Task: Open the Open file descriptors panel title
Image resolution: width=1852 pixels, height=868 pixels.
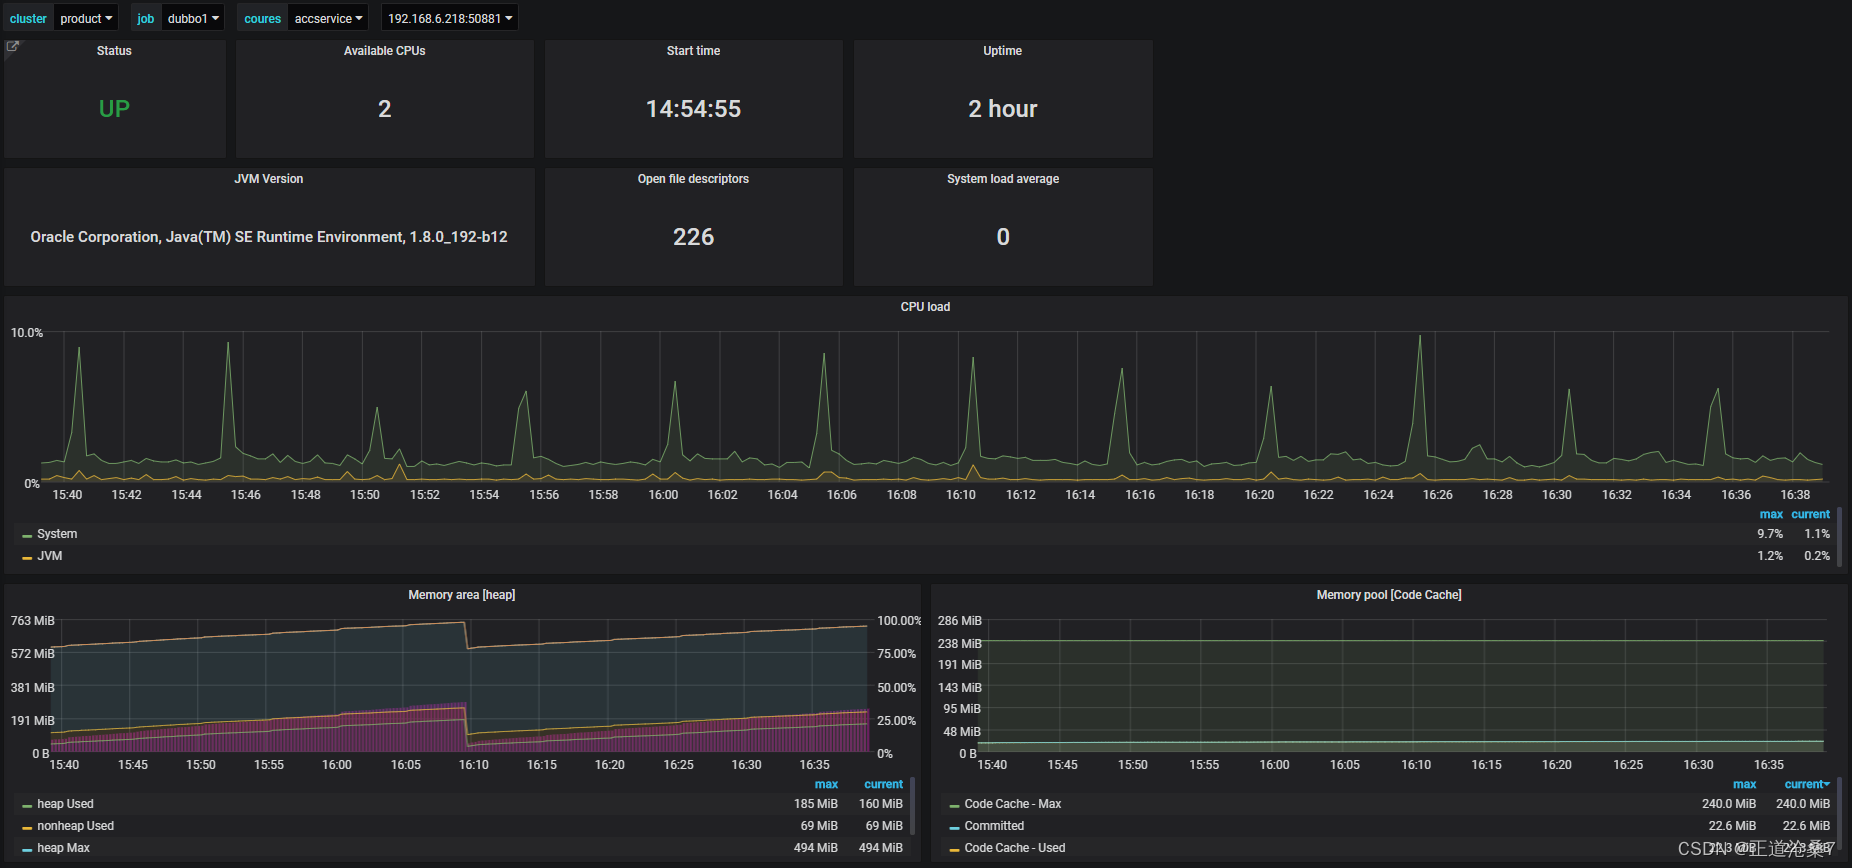Action: 693,179
